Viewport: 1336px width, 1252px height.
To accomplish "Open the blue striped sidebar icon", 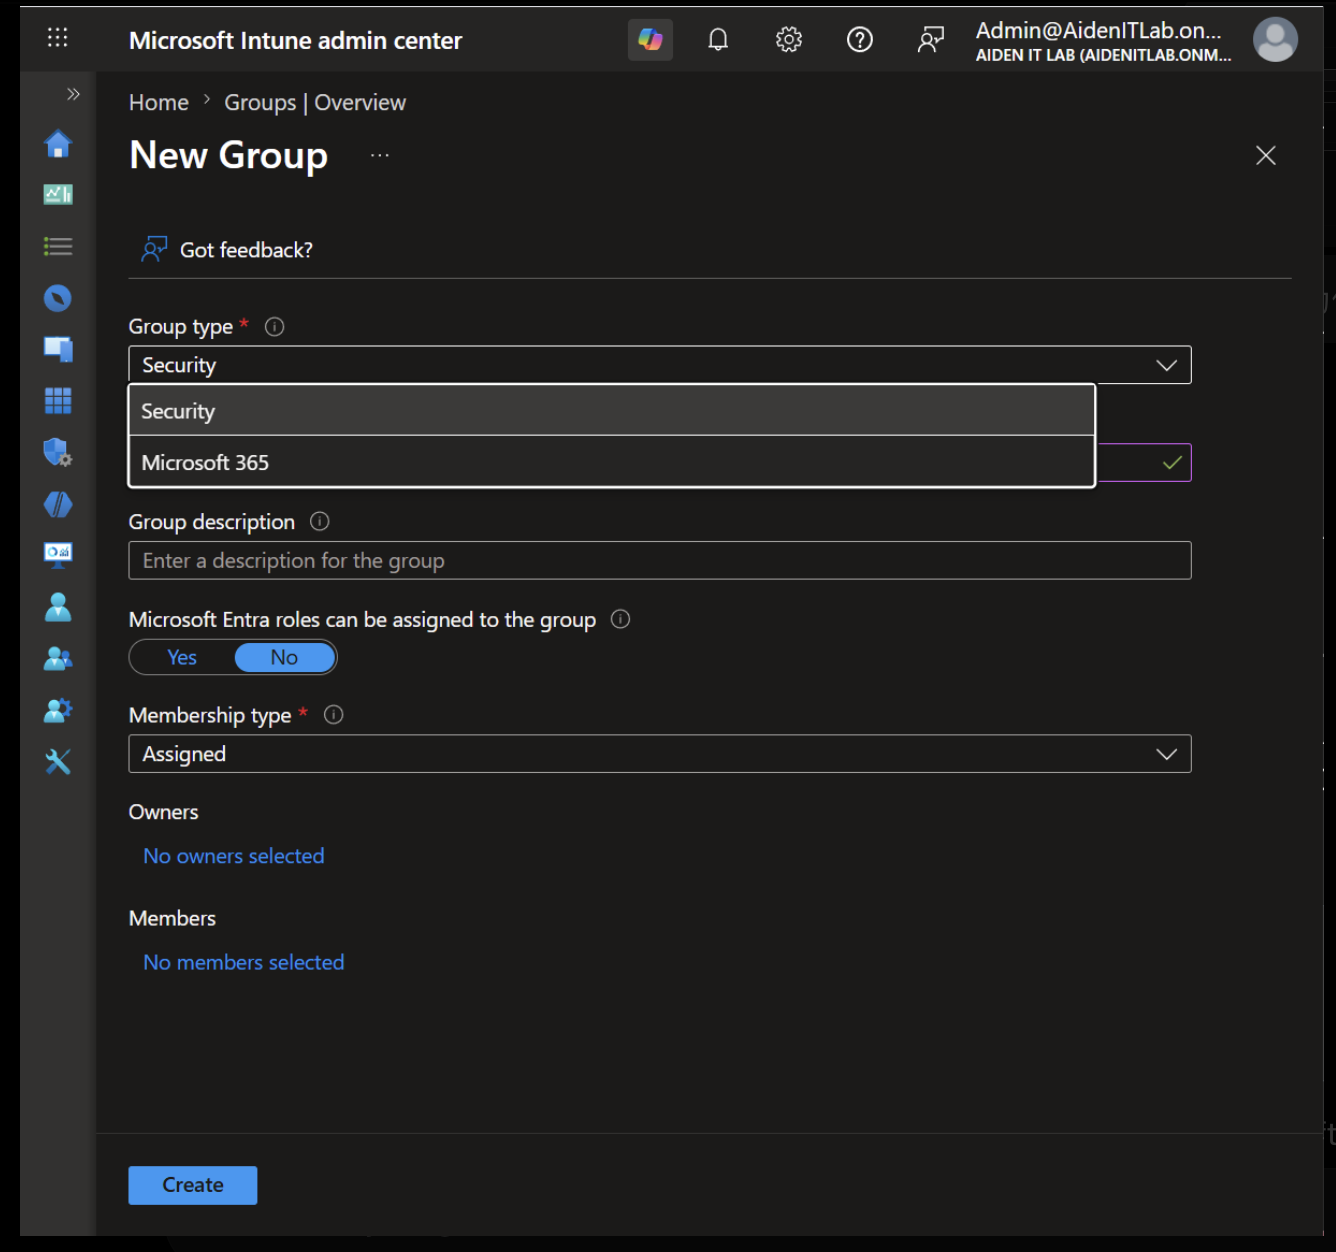I will click(58, 504).
